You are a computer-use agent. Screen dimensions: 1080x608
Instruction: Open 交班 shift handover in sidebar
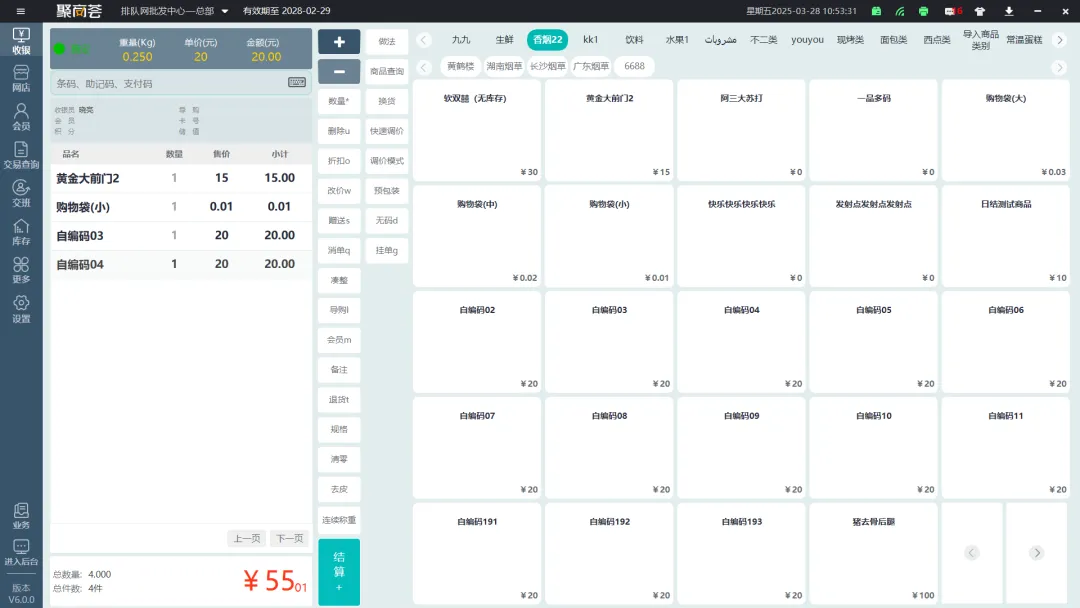point(21,193)
